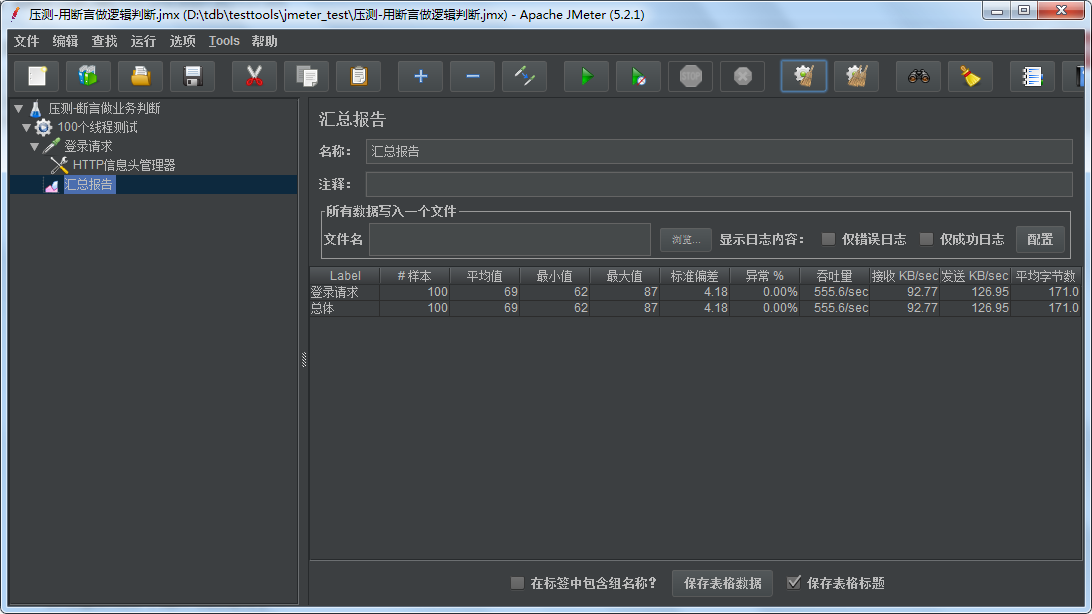This screenshot has width=1092, height=614.
Task: Click the split pane divider handle
Action: pyautogui.click(x=304, y=359)
